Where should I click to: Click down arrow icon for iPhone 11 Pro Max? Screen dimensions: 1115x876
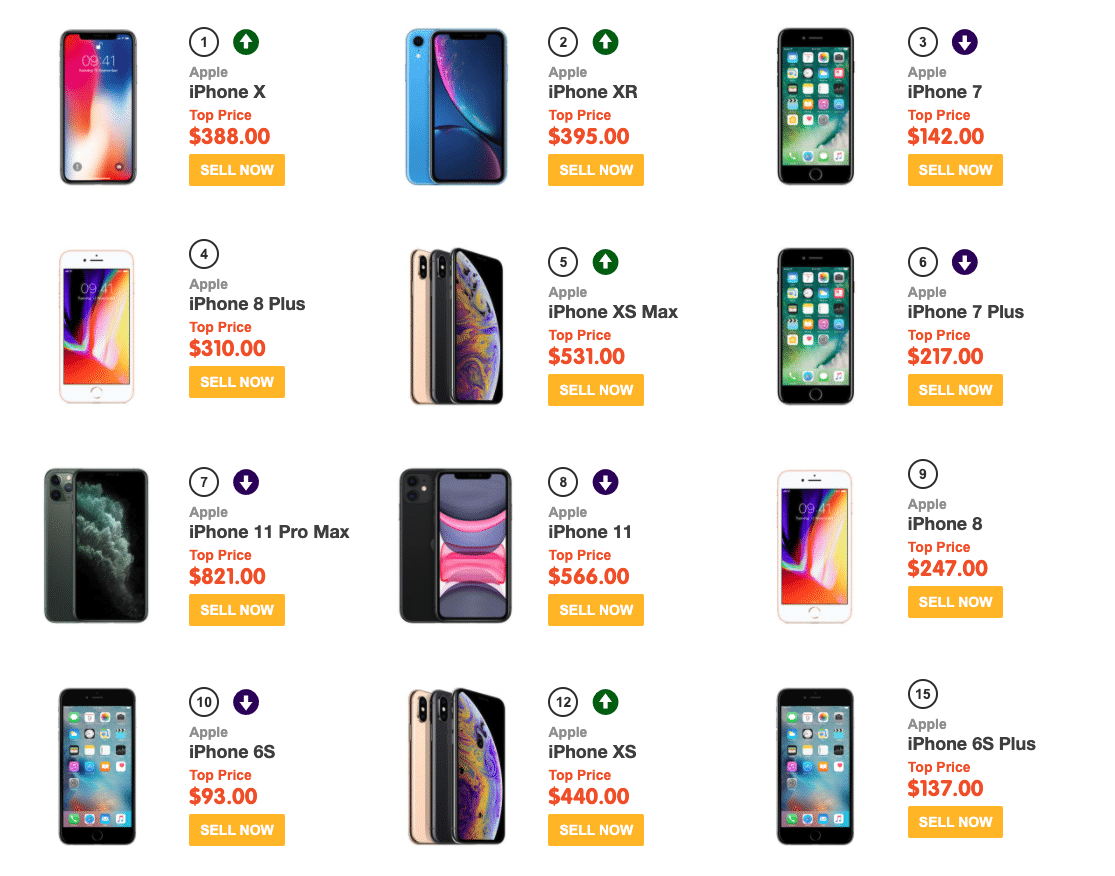click(x=246, y=482)
